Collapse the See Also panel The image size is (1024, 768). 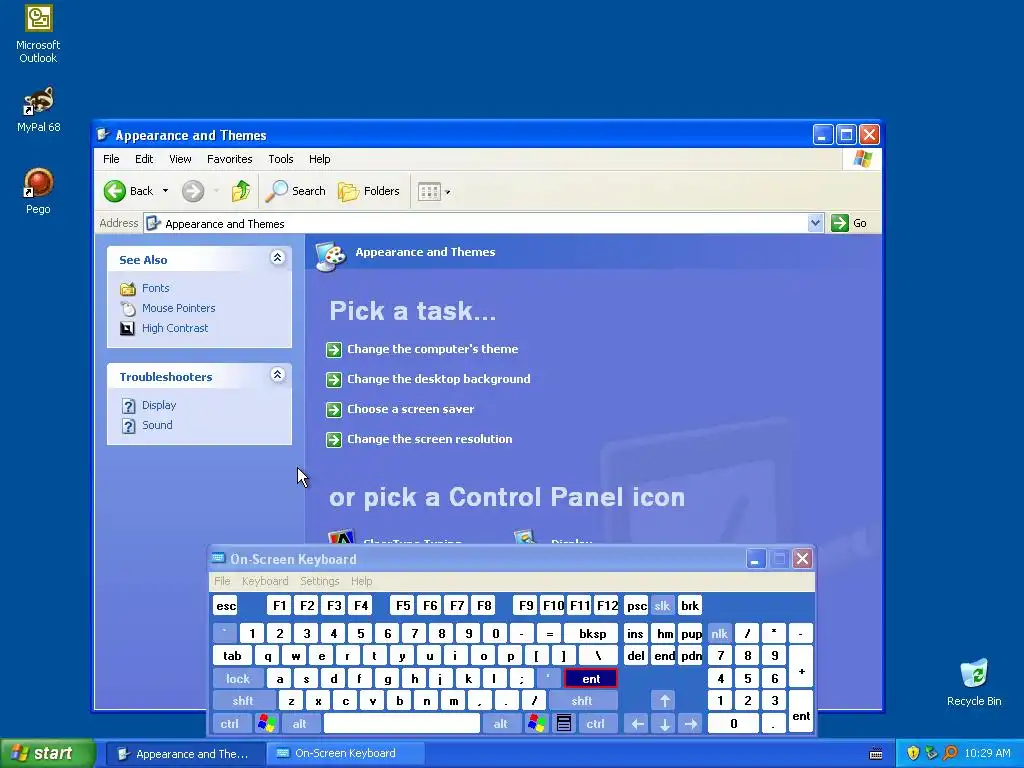[277, 257]
